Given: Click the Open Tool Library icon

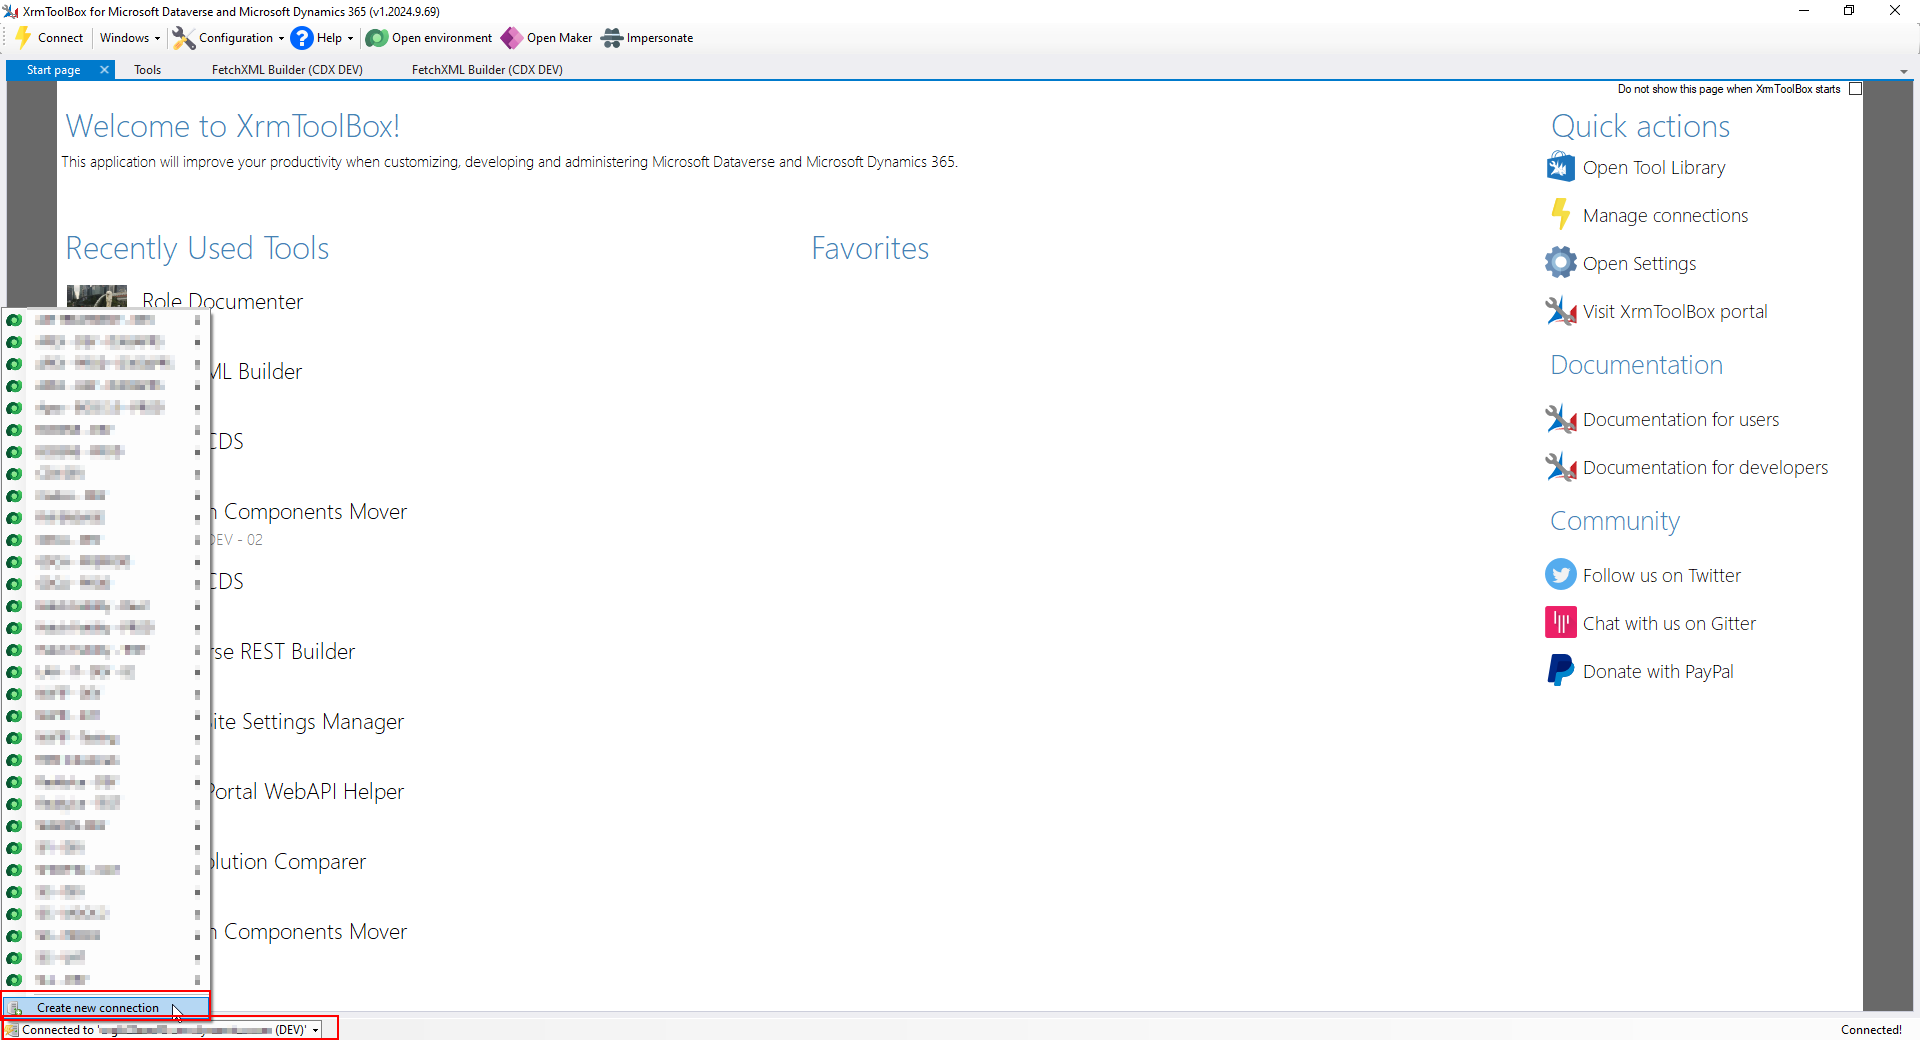Looking at the screenshot, I should [x=1561, y=167].
